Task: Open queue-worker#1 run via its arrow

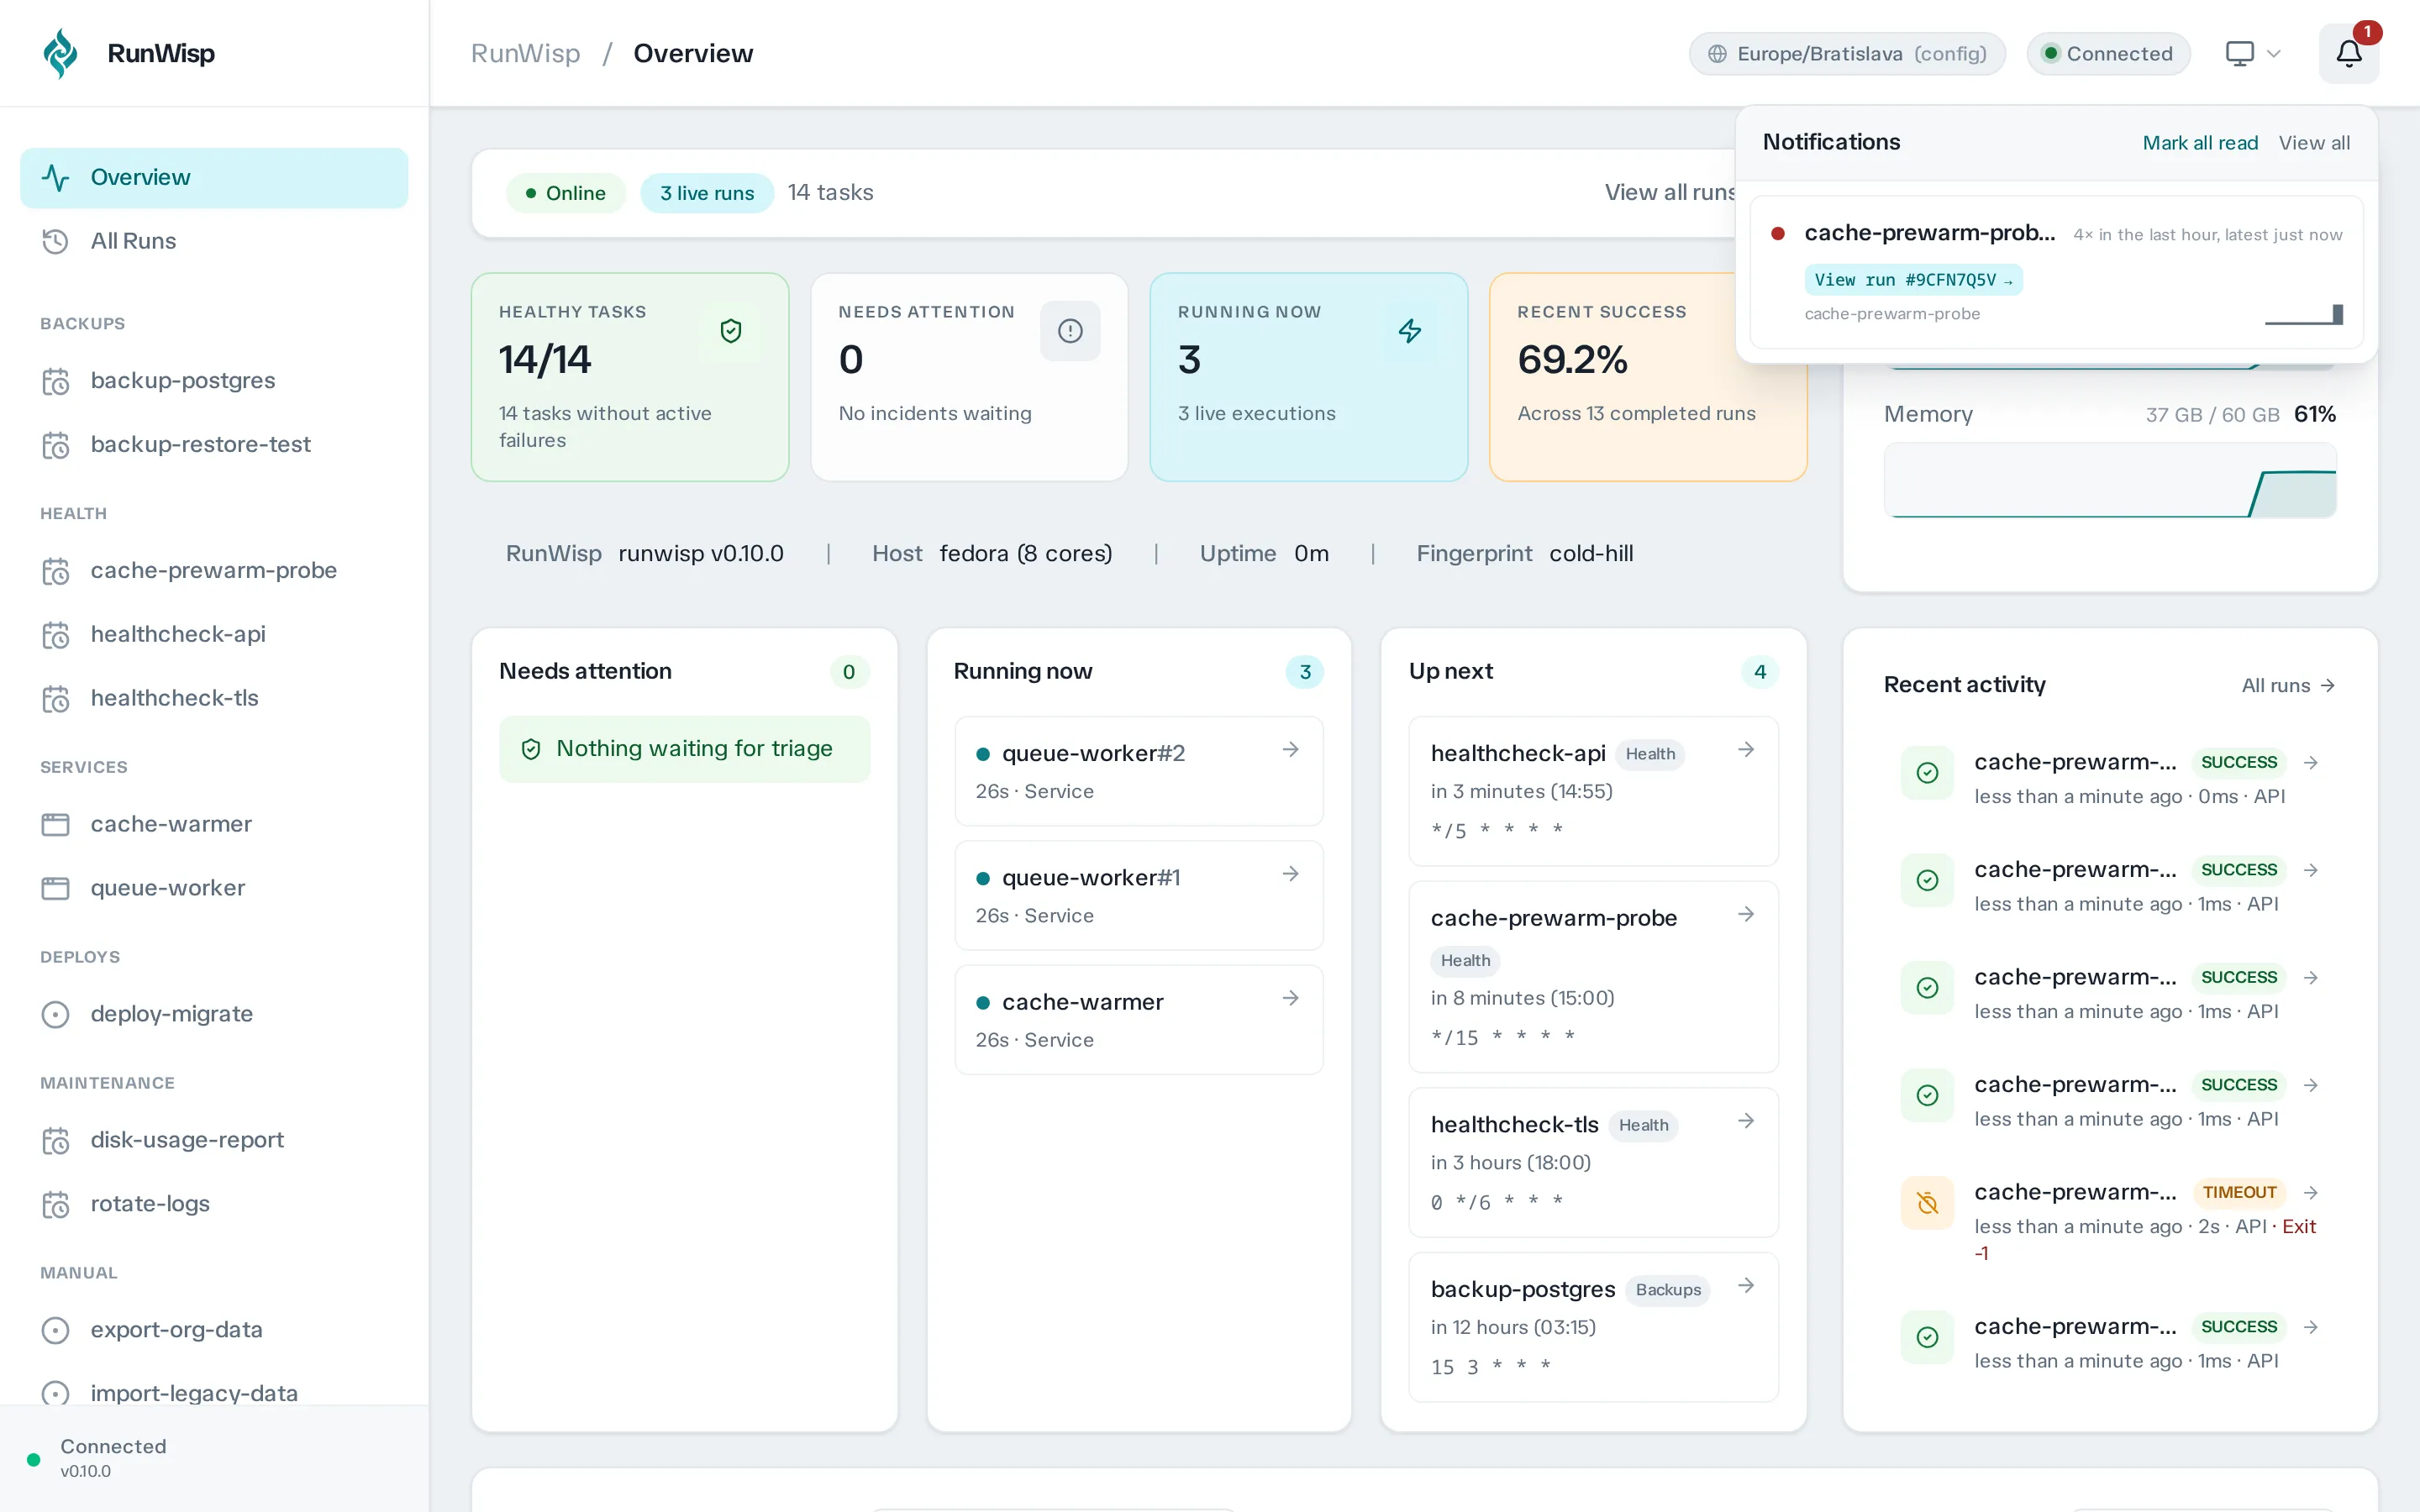Action: click(1291, 873)
